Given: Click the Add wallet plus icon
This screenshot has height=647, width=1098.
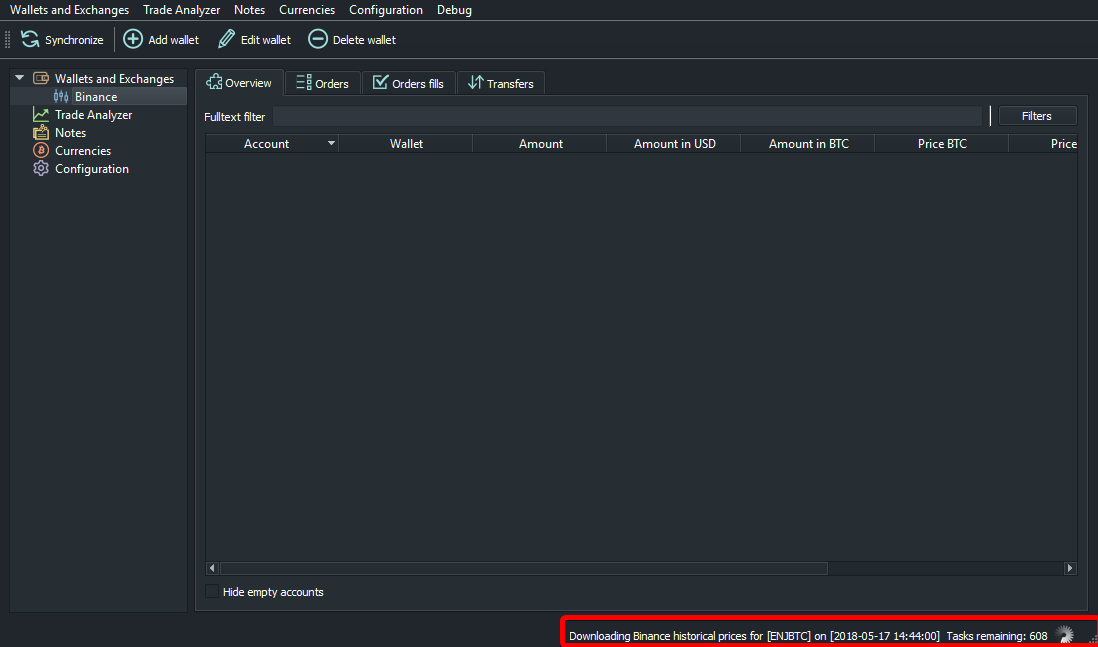Looking at the screenshot, I should (133, 39).
